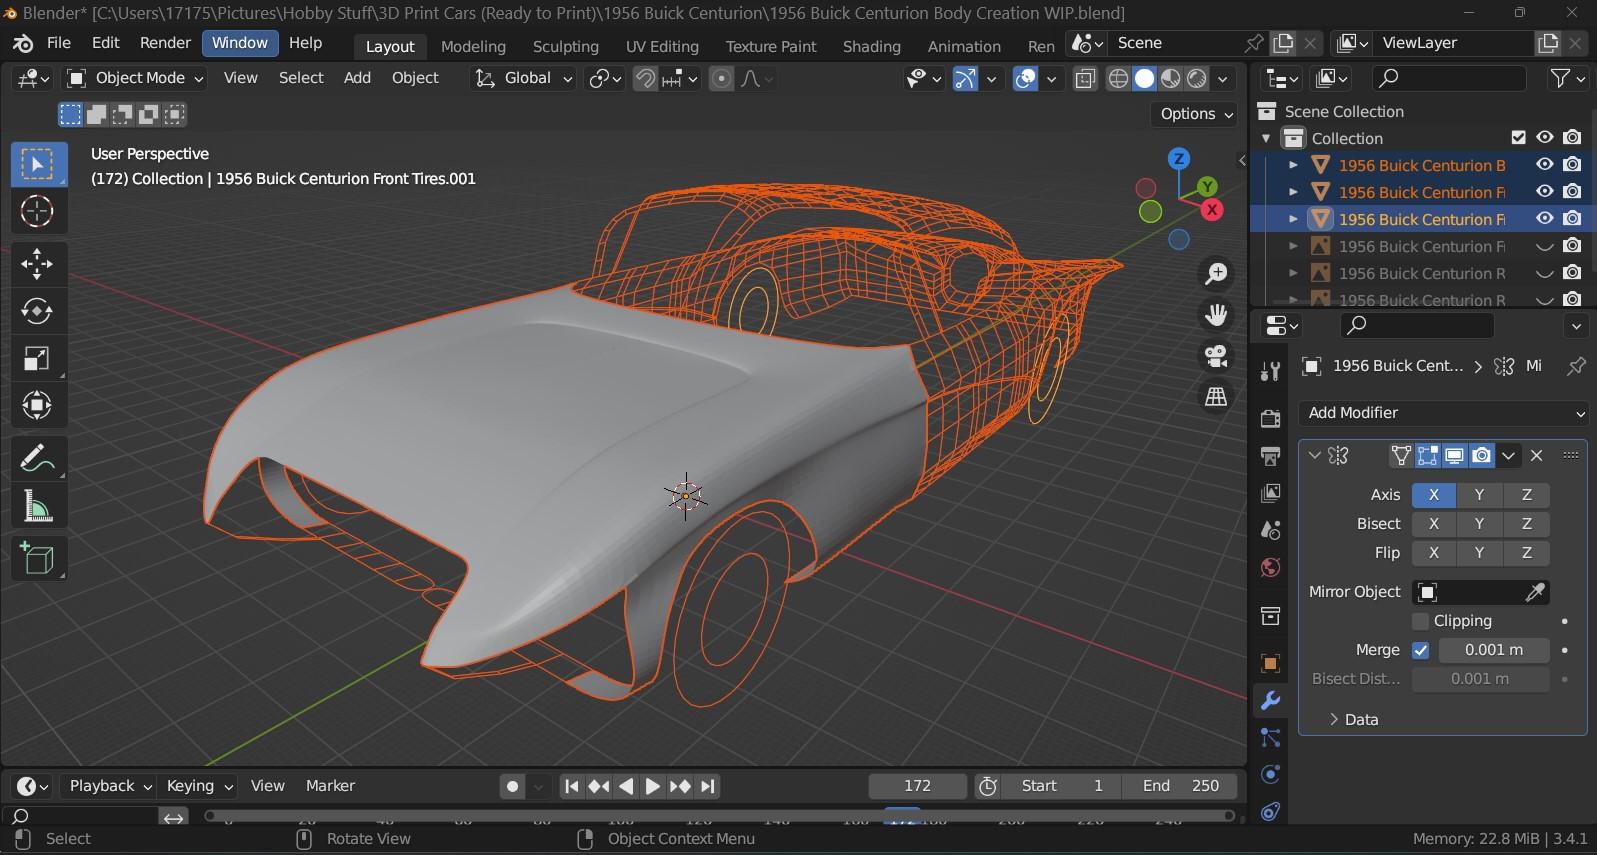Collapse the Mirror modifier panel
This screenshot has width=1597, height=855.
(x=1314, y=456)
